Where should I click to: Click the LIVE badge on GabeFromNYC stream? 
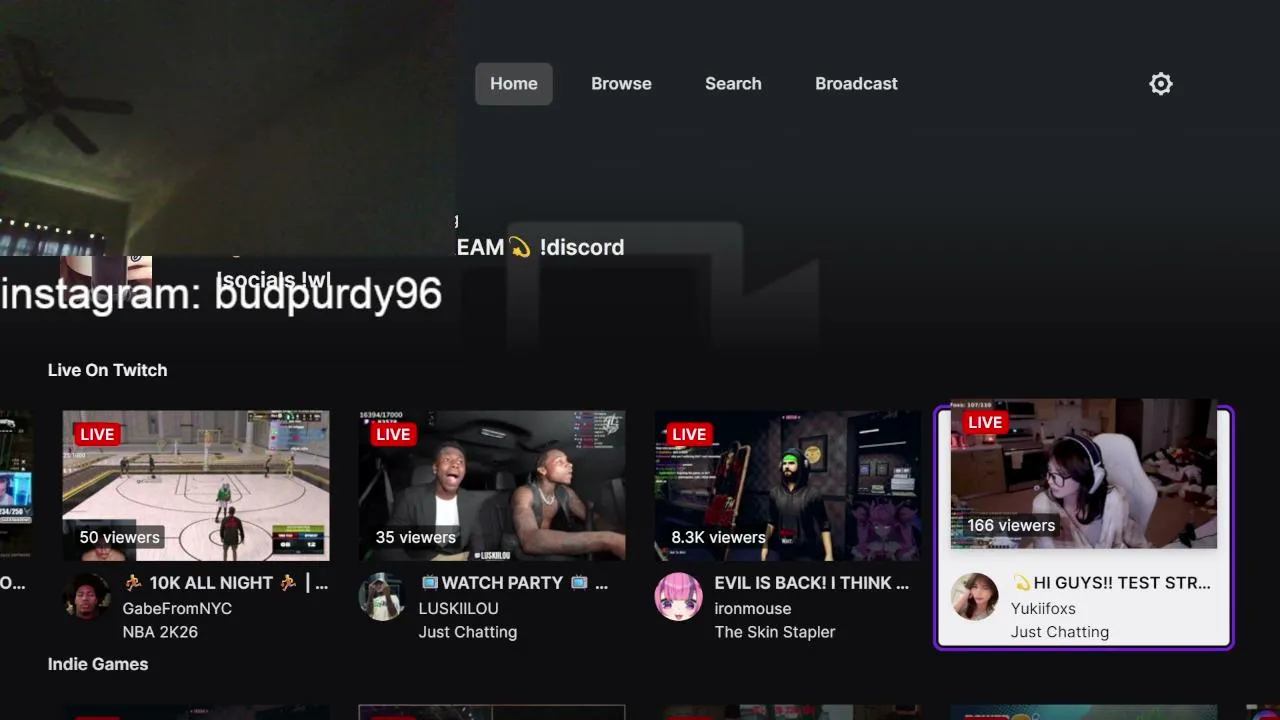pyautogui.click(x=97, y=434)
